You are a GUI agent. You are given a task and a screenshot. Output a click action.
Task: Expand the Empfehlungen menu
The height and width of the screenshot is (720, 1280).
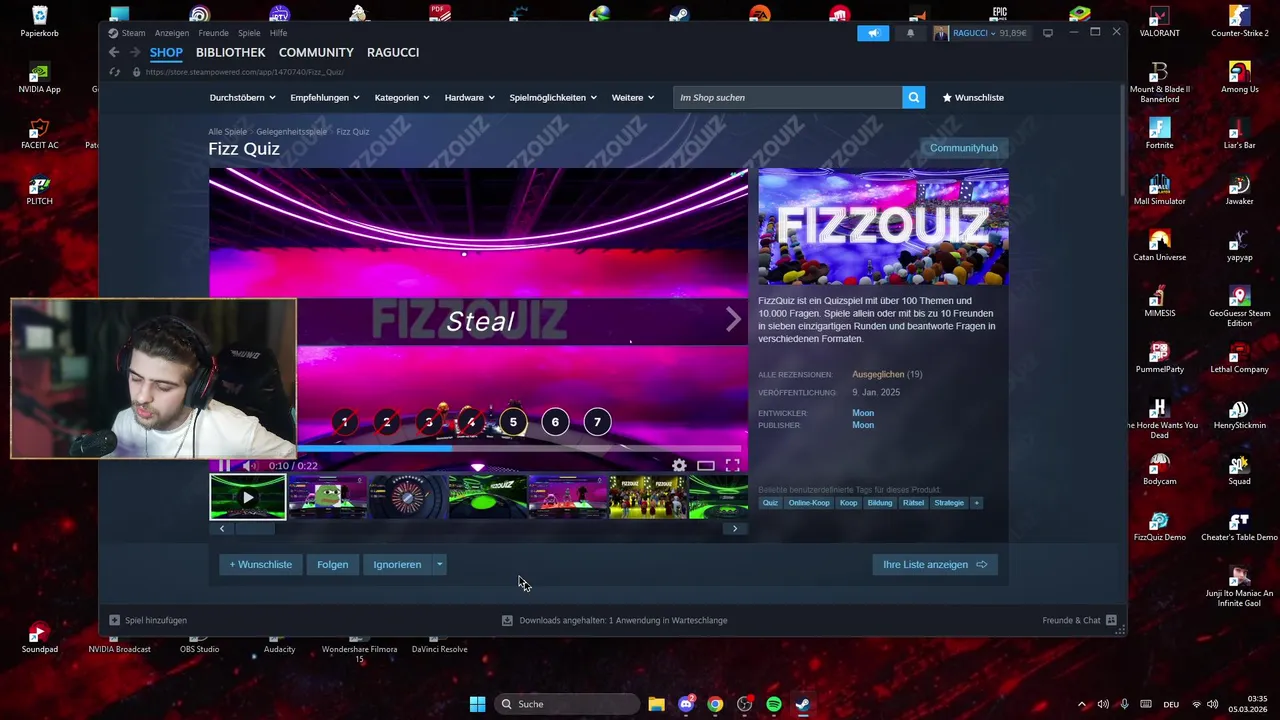tap(324, 97)
